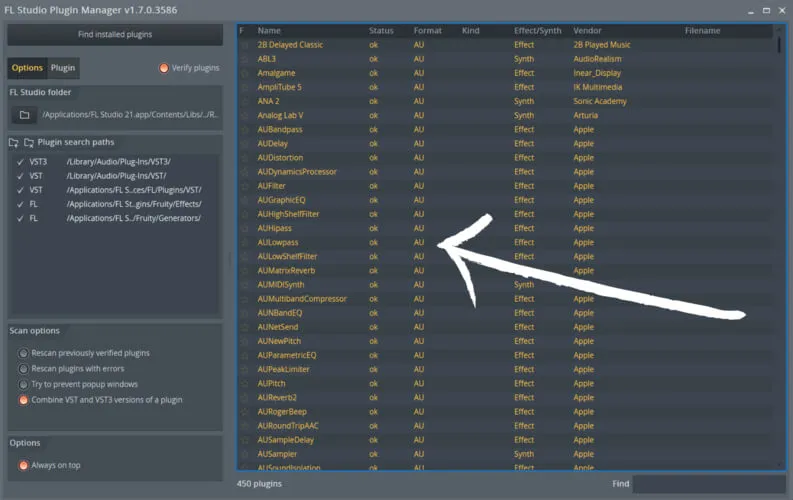Sort plugins by the Vendor column header
793x500 pixels.
tap(587, 31)
